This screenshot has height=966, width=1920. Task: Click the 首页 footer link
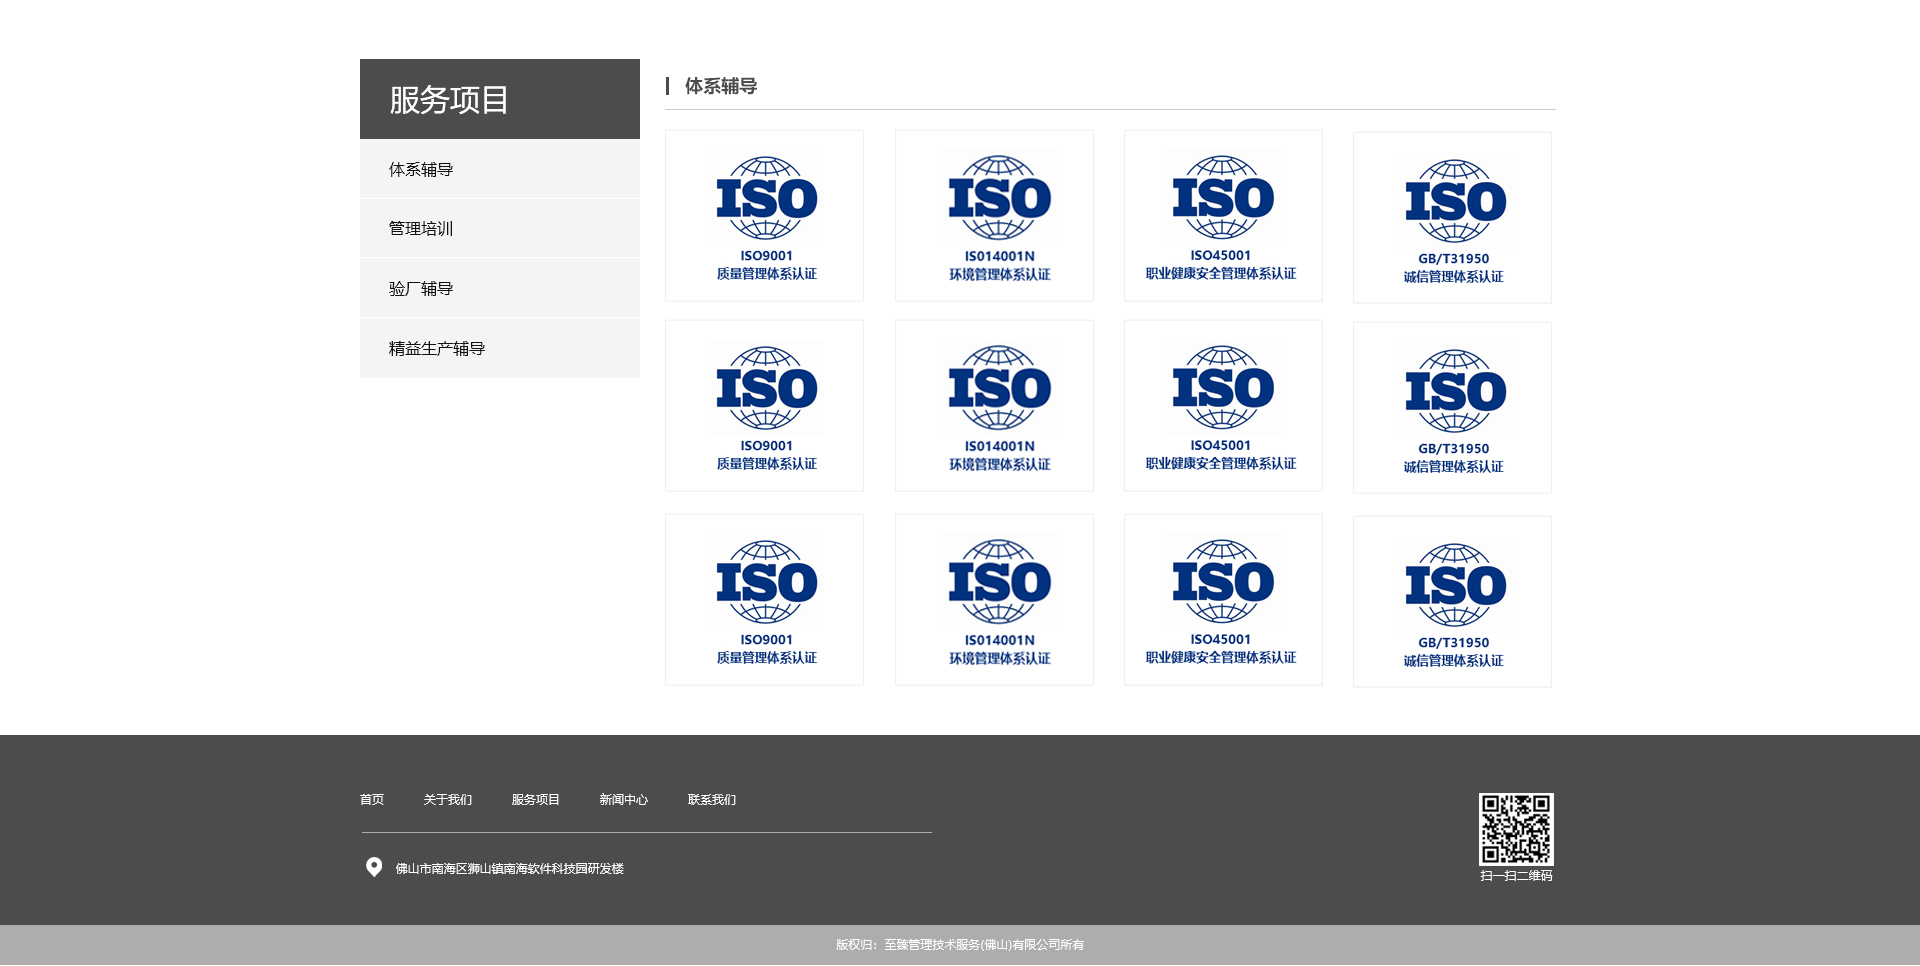372,800
